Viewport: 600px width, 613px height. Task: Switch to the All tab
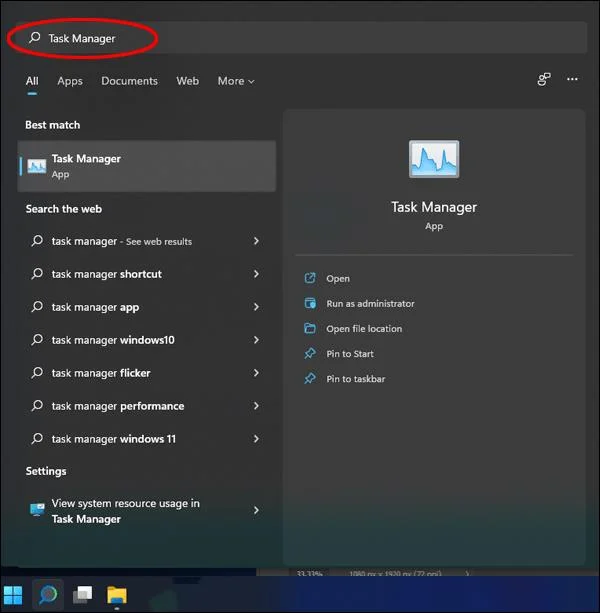(32, 81)
